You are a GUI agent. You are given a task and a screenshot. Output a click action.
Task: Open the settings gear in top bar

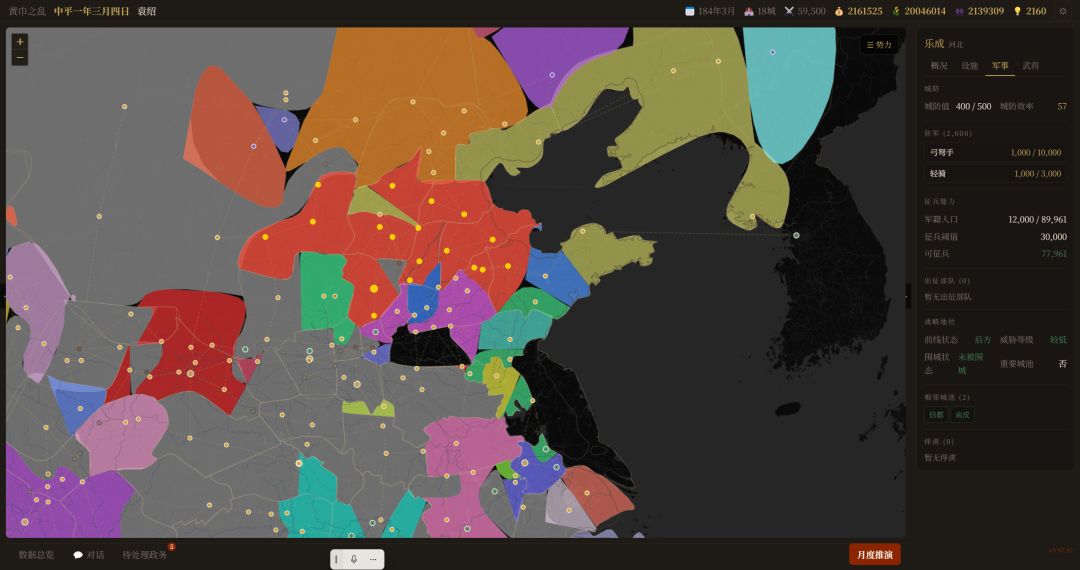pos(1063,11)
